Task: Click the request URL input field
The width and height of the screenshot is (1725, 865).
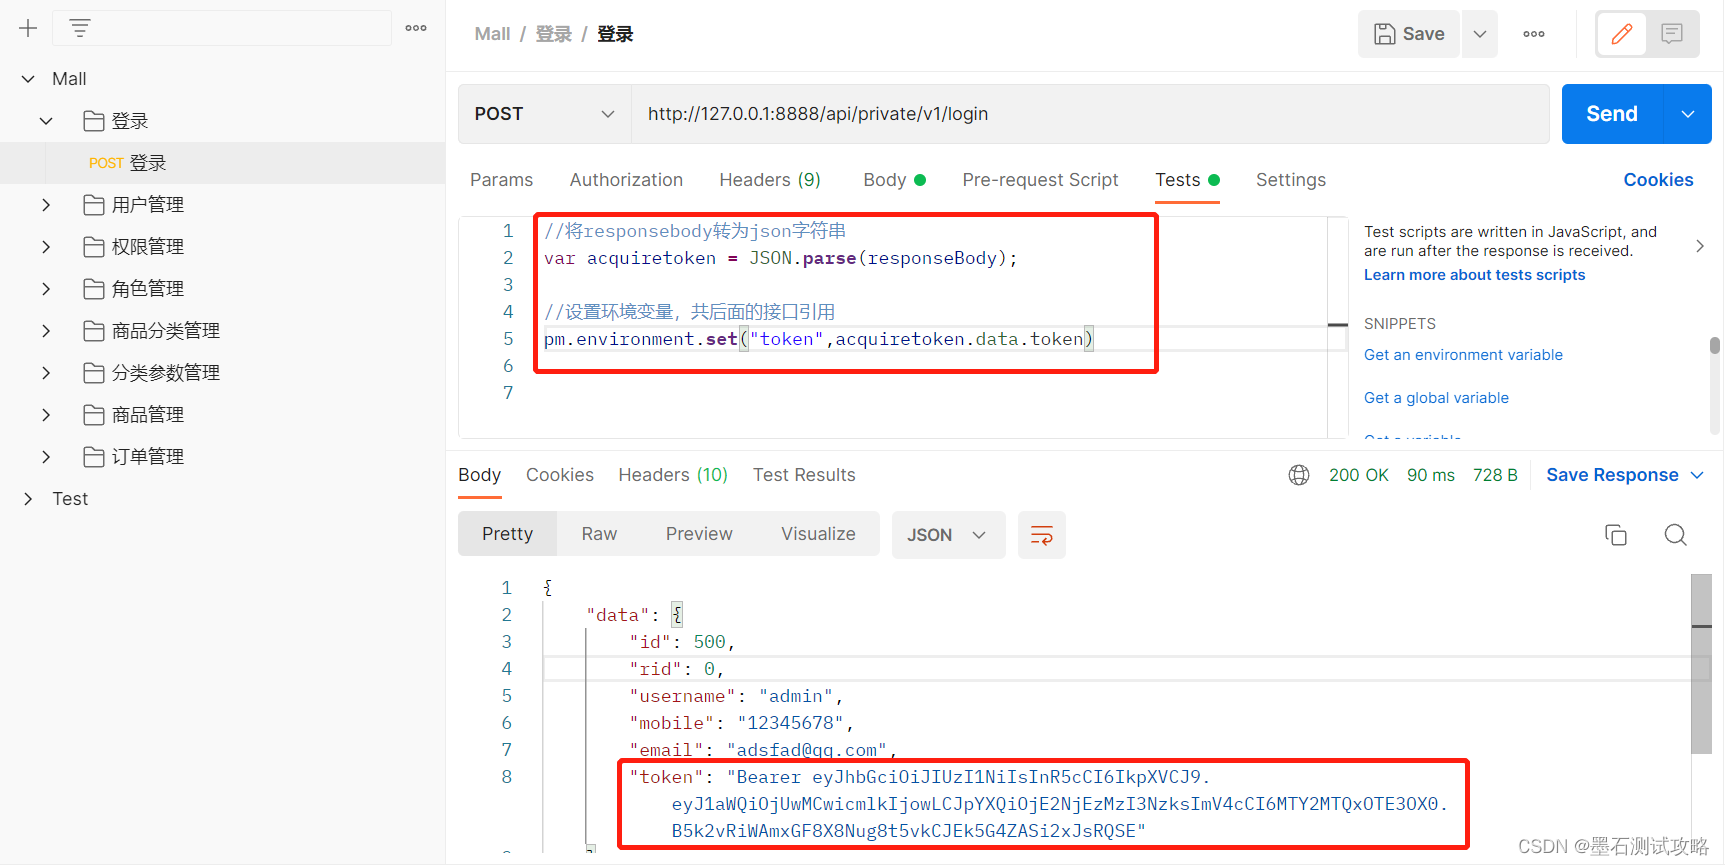Action: [1088, 114]
